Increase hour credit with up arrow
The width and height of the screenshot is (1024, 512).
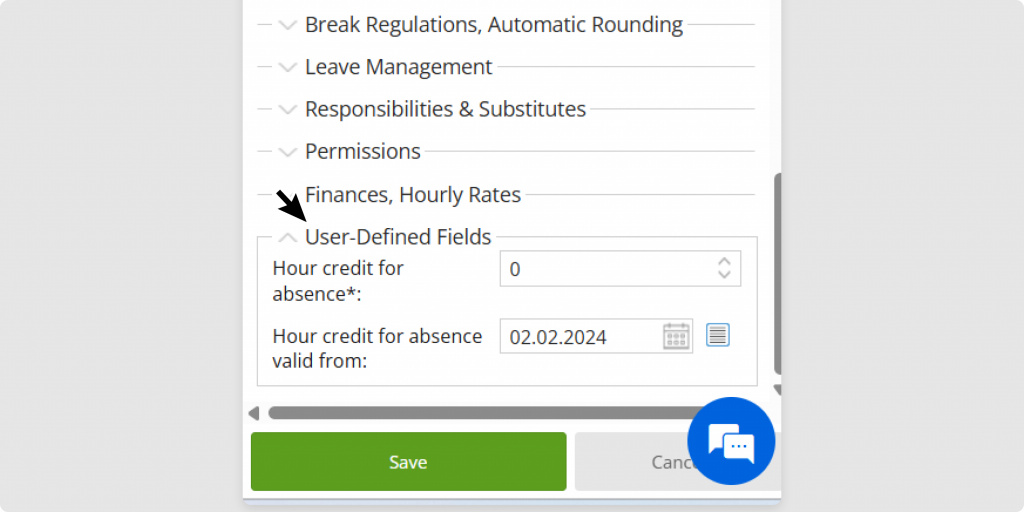click(725, 262)
